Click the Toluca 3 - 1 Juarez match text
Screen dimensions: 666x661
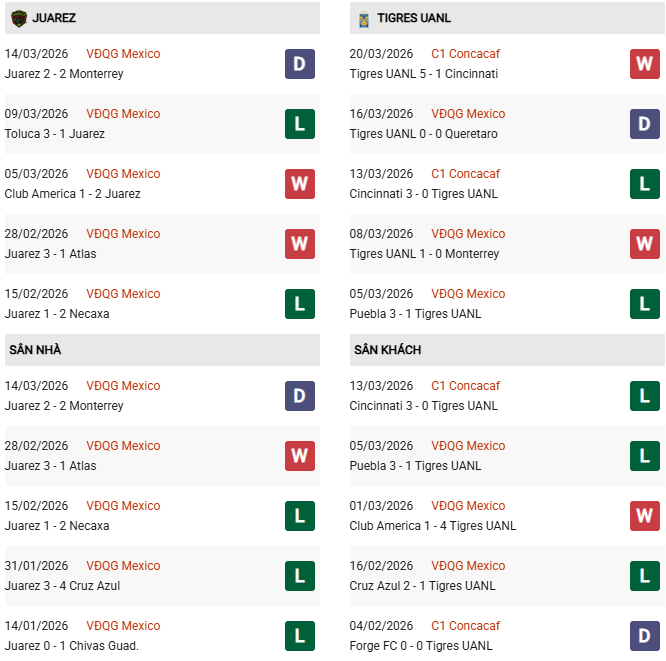click(55, 134)
